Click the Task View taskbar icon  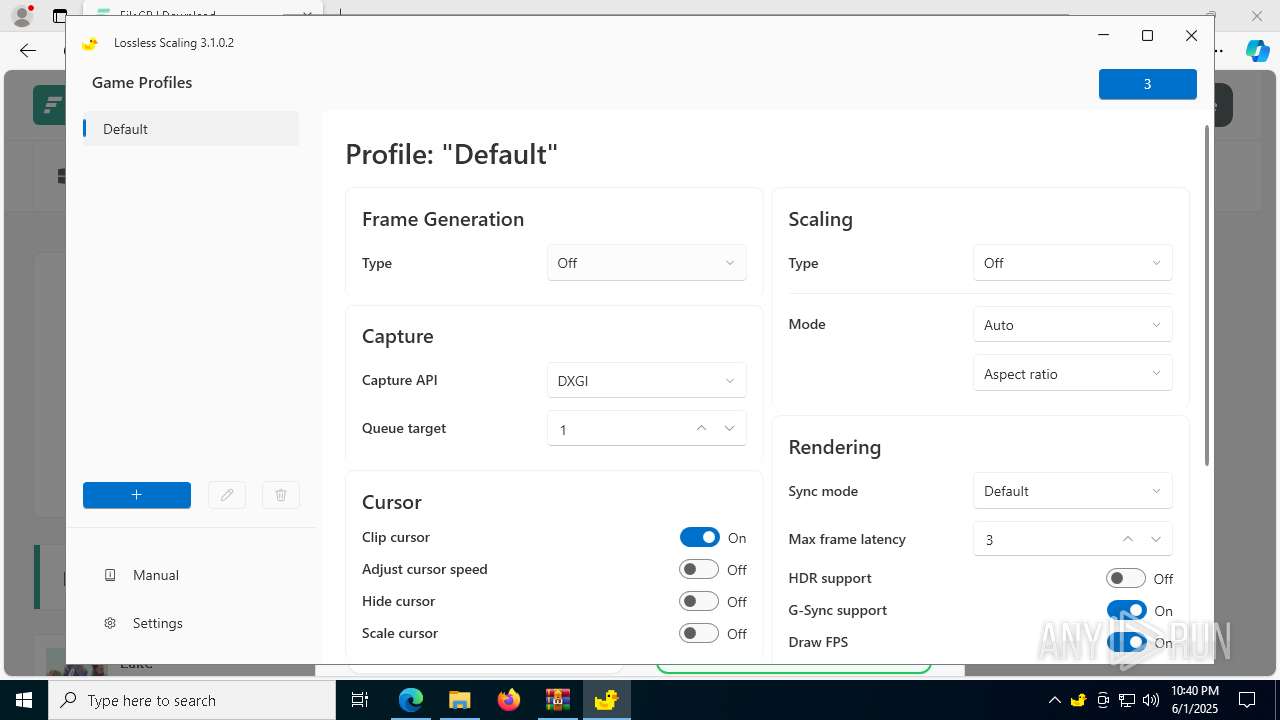(360, 700)
